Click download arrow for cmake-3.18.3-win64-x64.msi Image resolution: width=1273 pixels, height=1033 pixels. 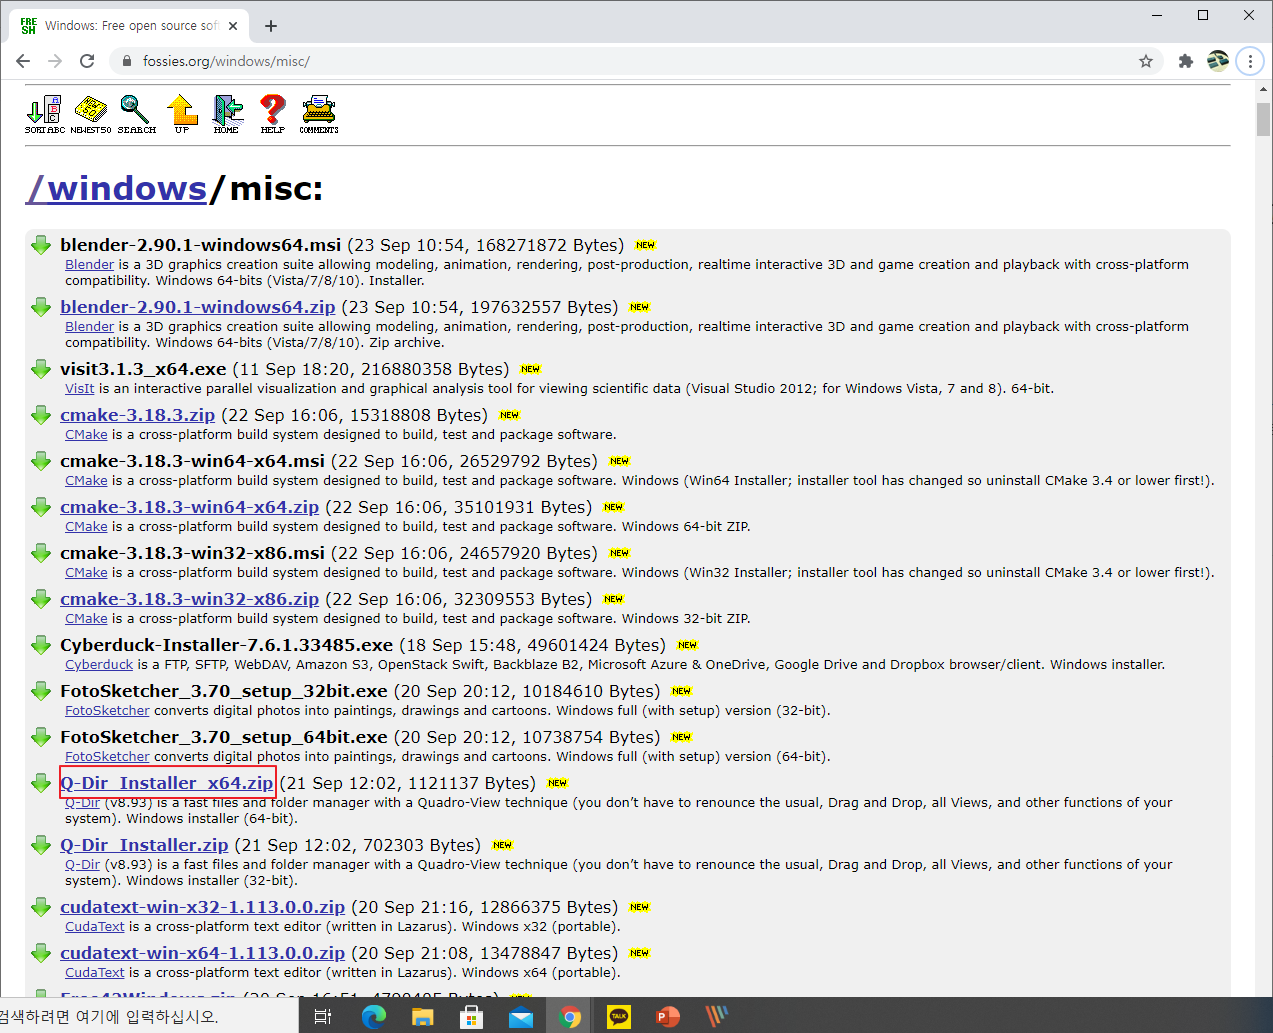tap(41, 461)
